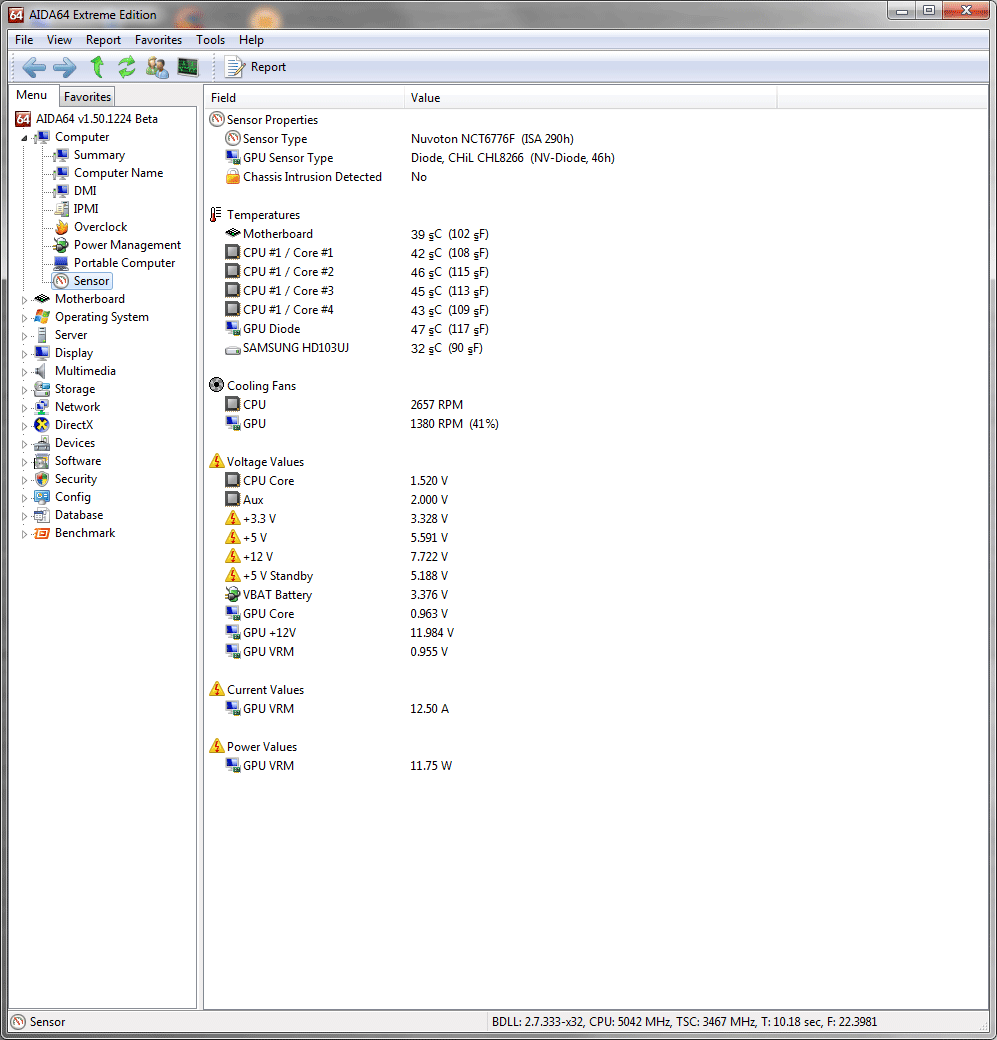Select Summary in the tree

[99, 155]
